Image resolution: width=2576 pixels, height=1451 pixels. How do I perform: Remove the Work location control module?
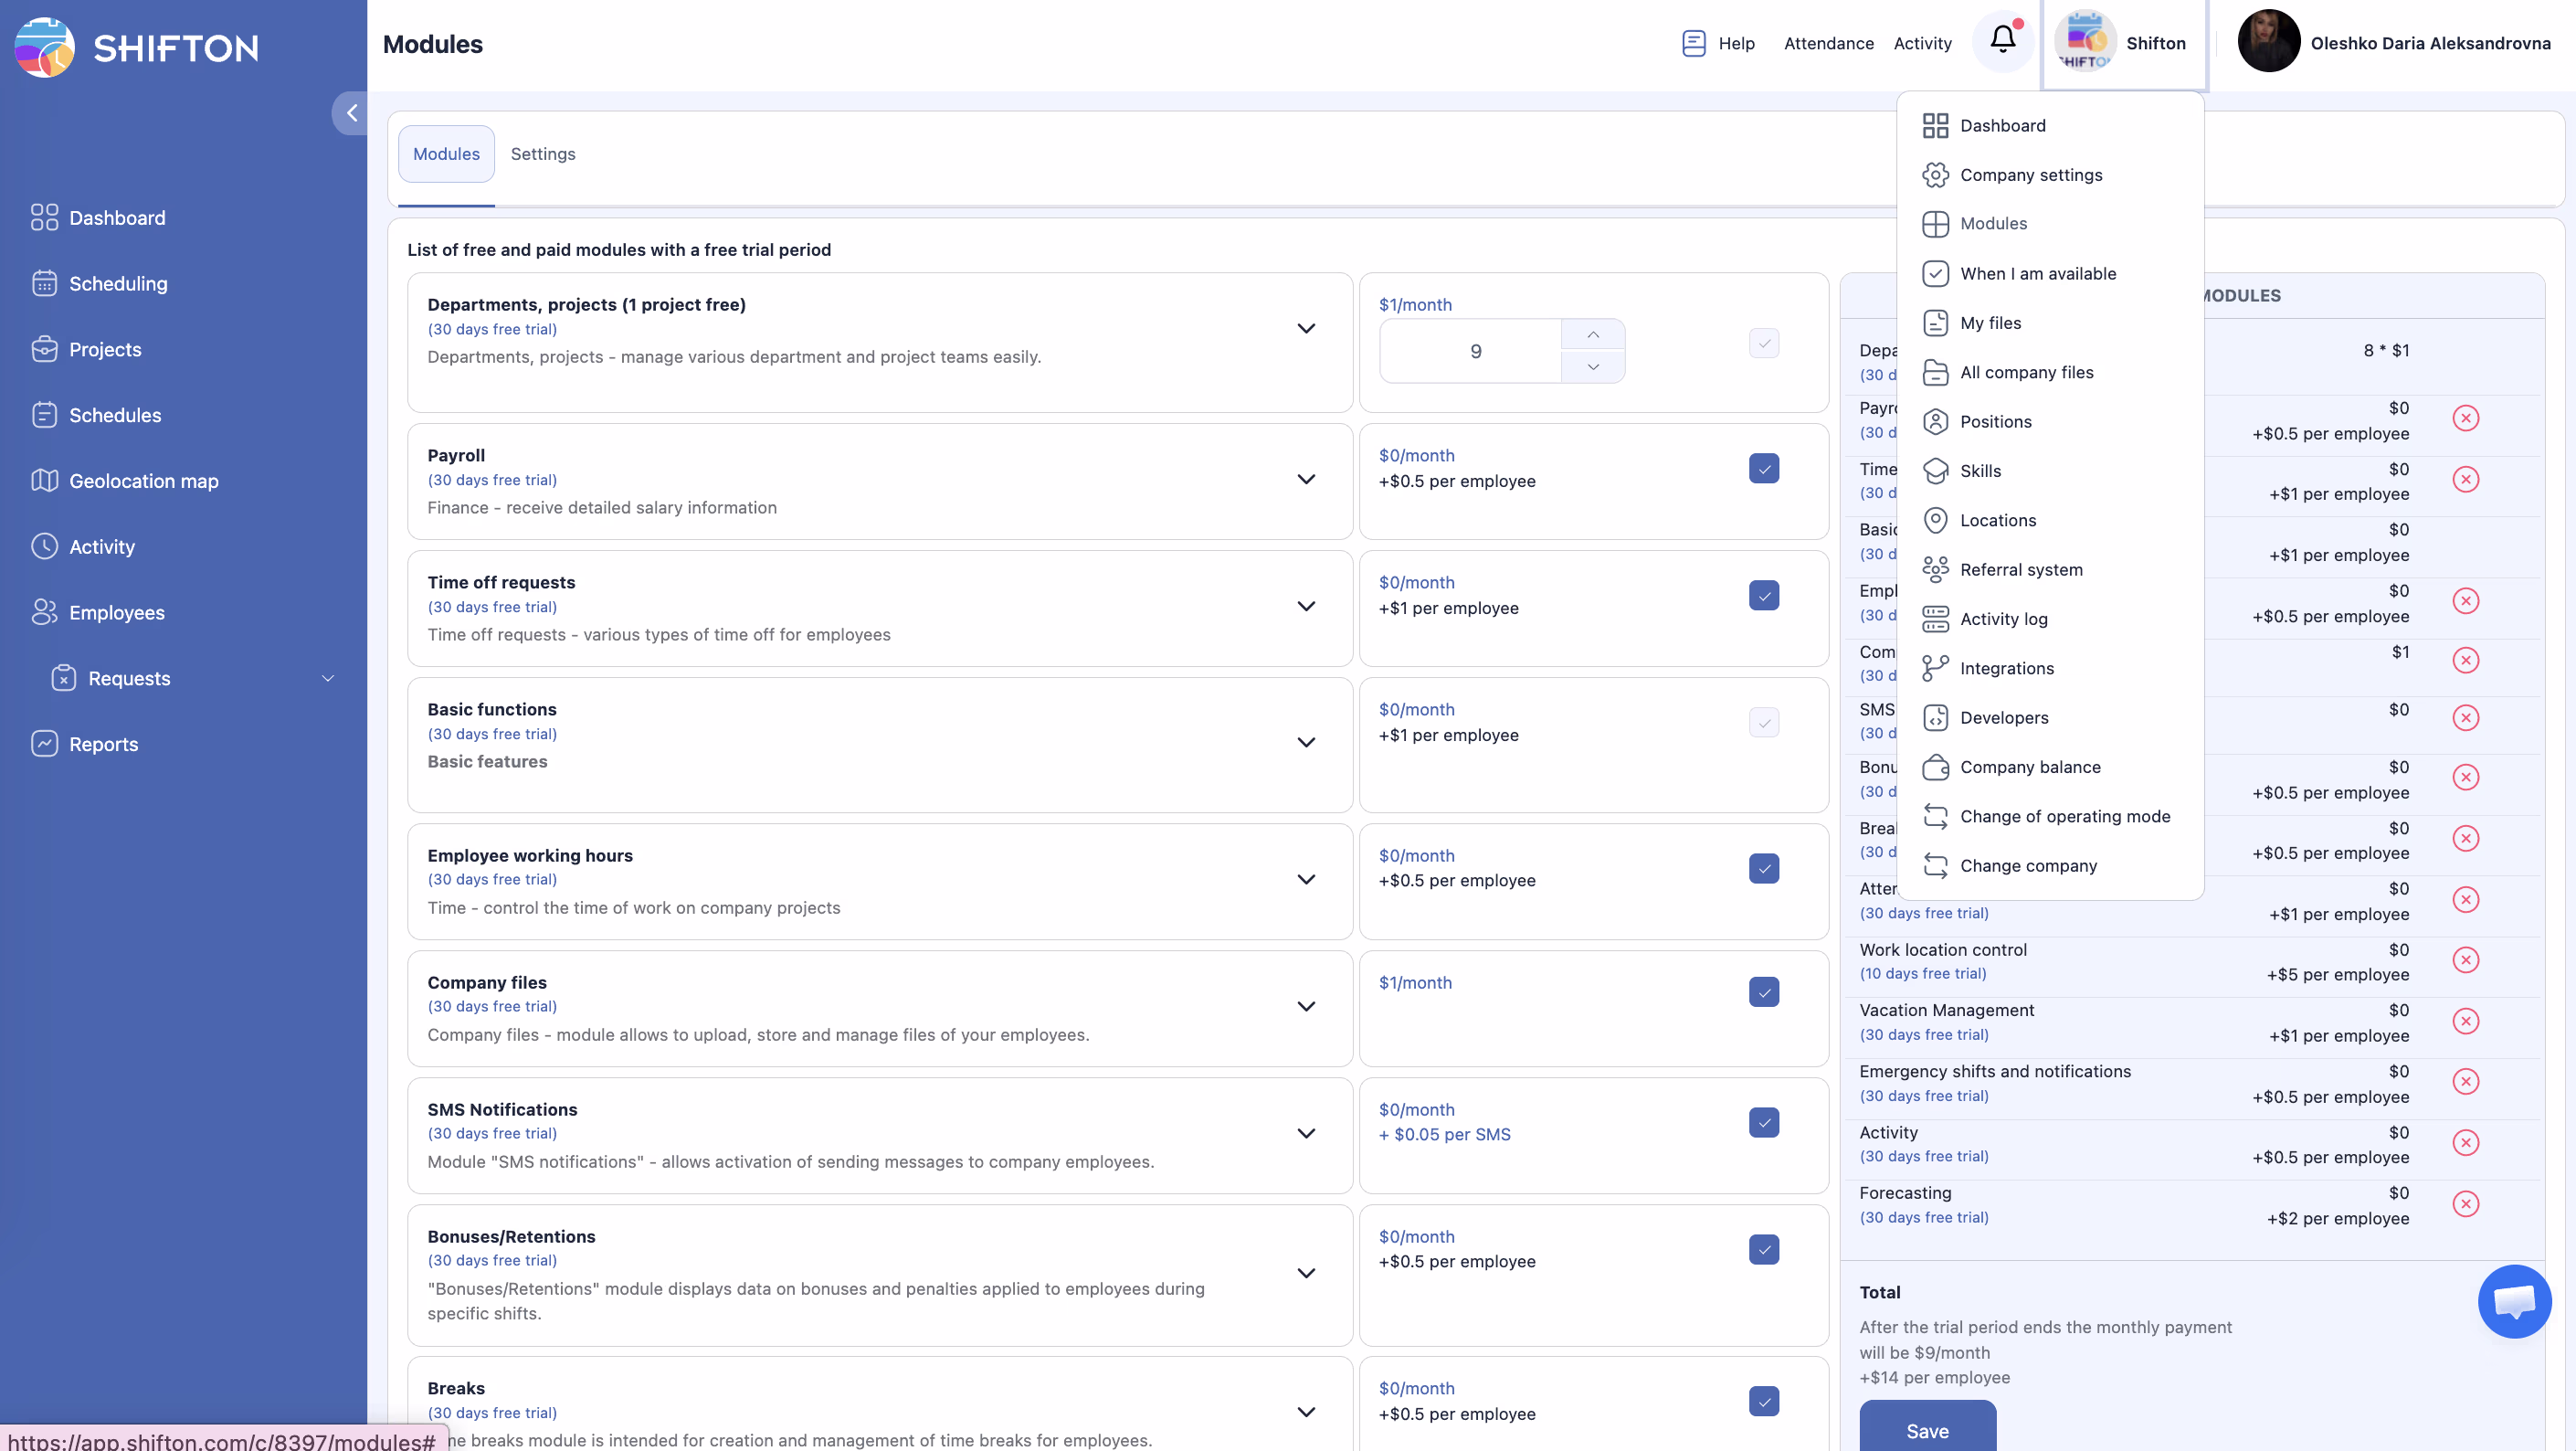(x=2465, y=961)
